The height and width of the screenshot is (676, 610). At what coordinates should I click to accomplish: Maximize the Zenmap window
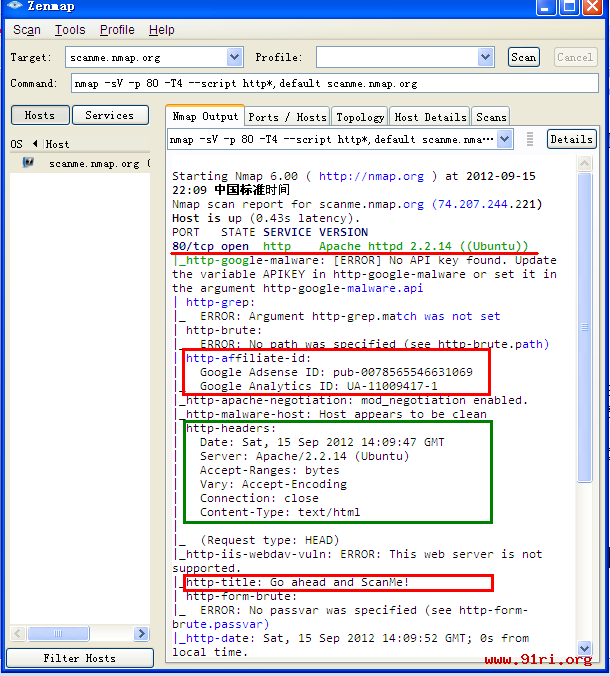[x=569, y=7]
